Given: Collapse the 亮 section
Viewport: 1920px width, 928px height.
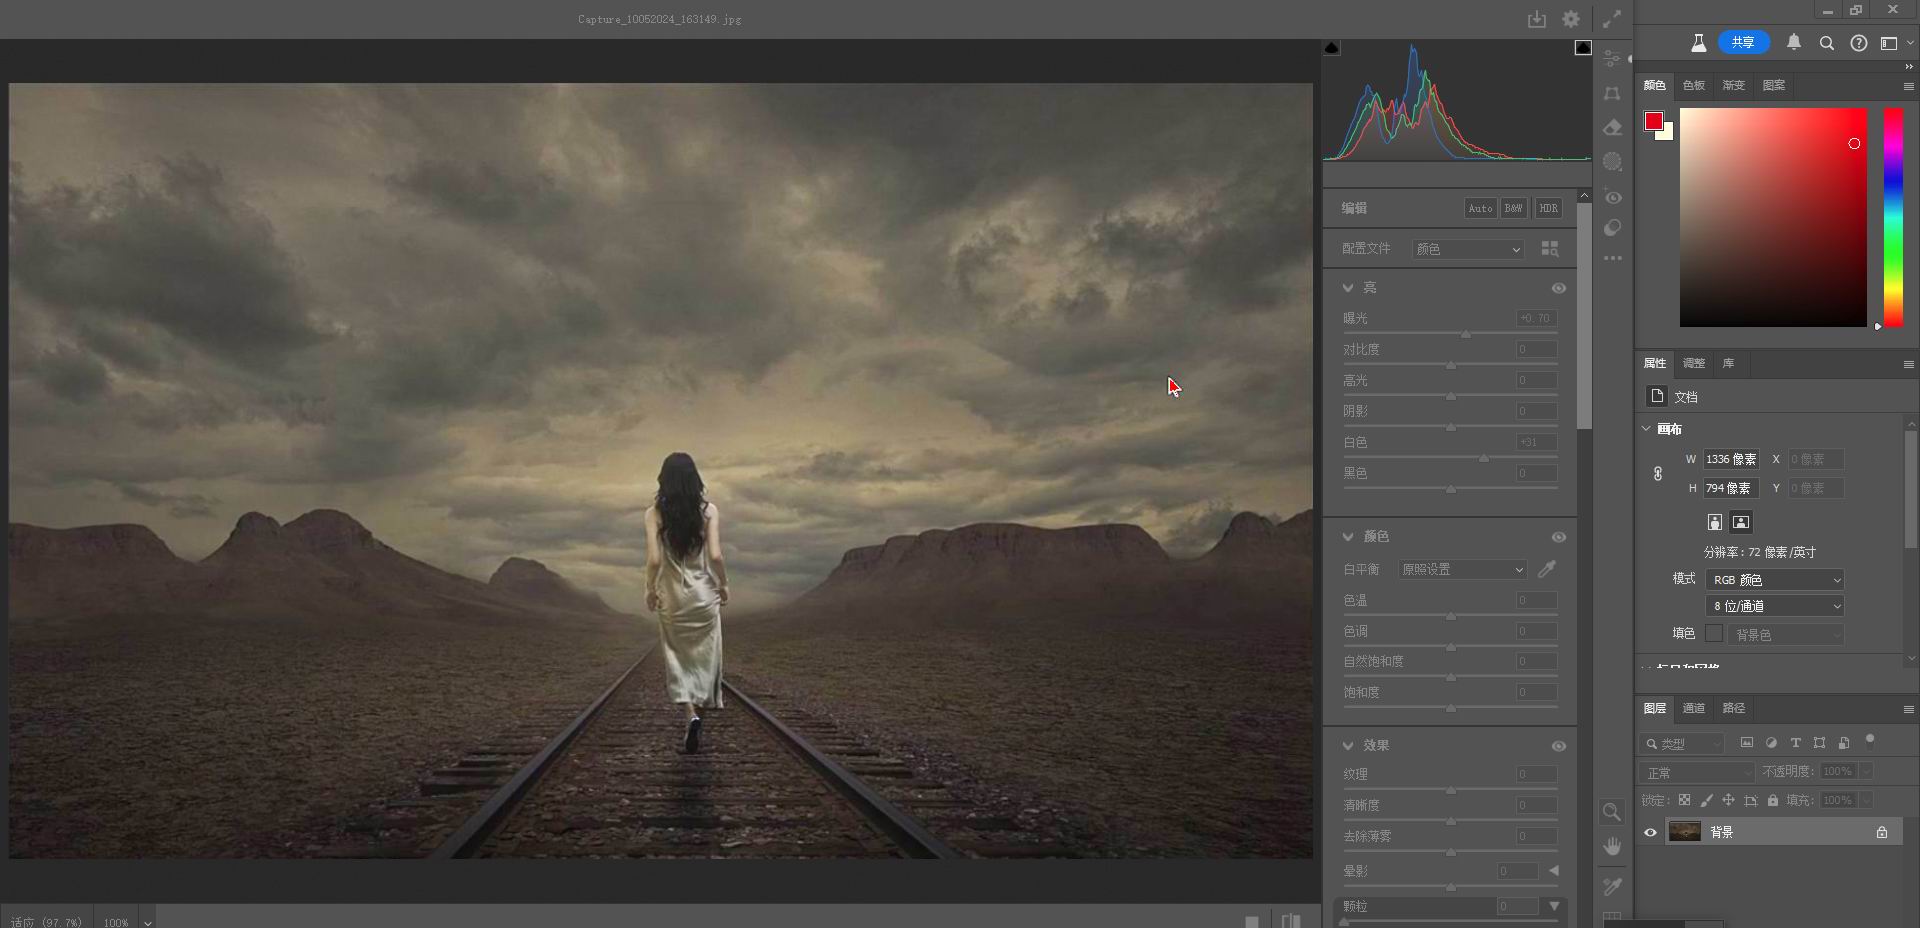Looking at the screenshot, I should (x=1348, y=288).
